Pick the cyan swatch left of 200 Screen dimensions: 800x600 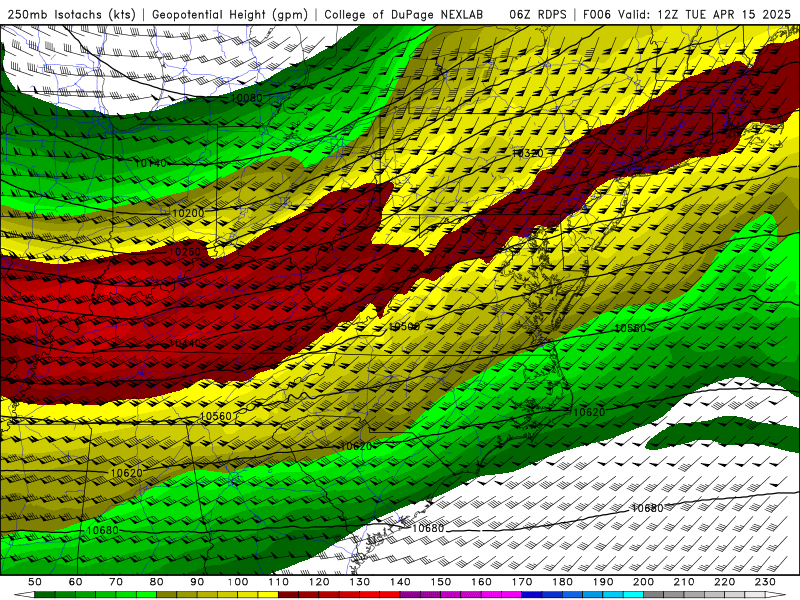pyautogui.click(x=633, y=595)
